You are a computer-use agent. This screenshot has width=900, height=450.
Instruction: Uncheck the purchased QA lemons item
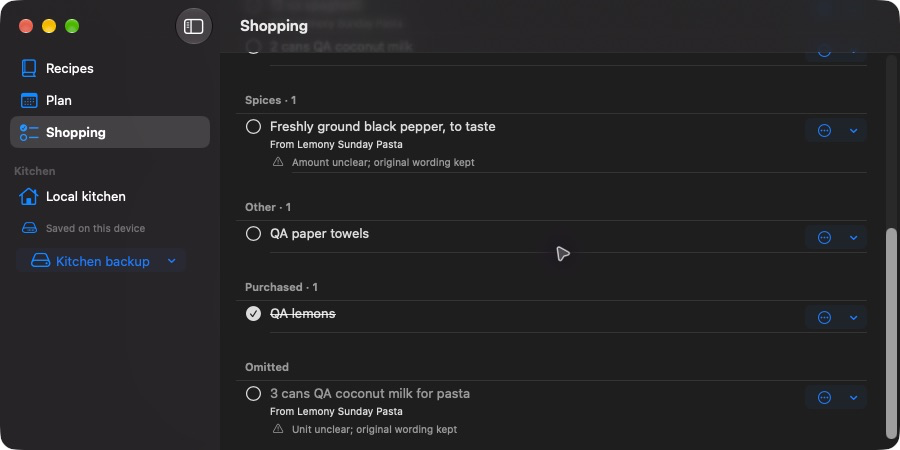(253, 313)
